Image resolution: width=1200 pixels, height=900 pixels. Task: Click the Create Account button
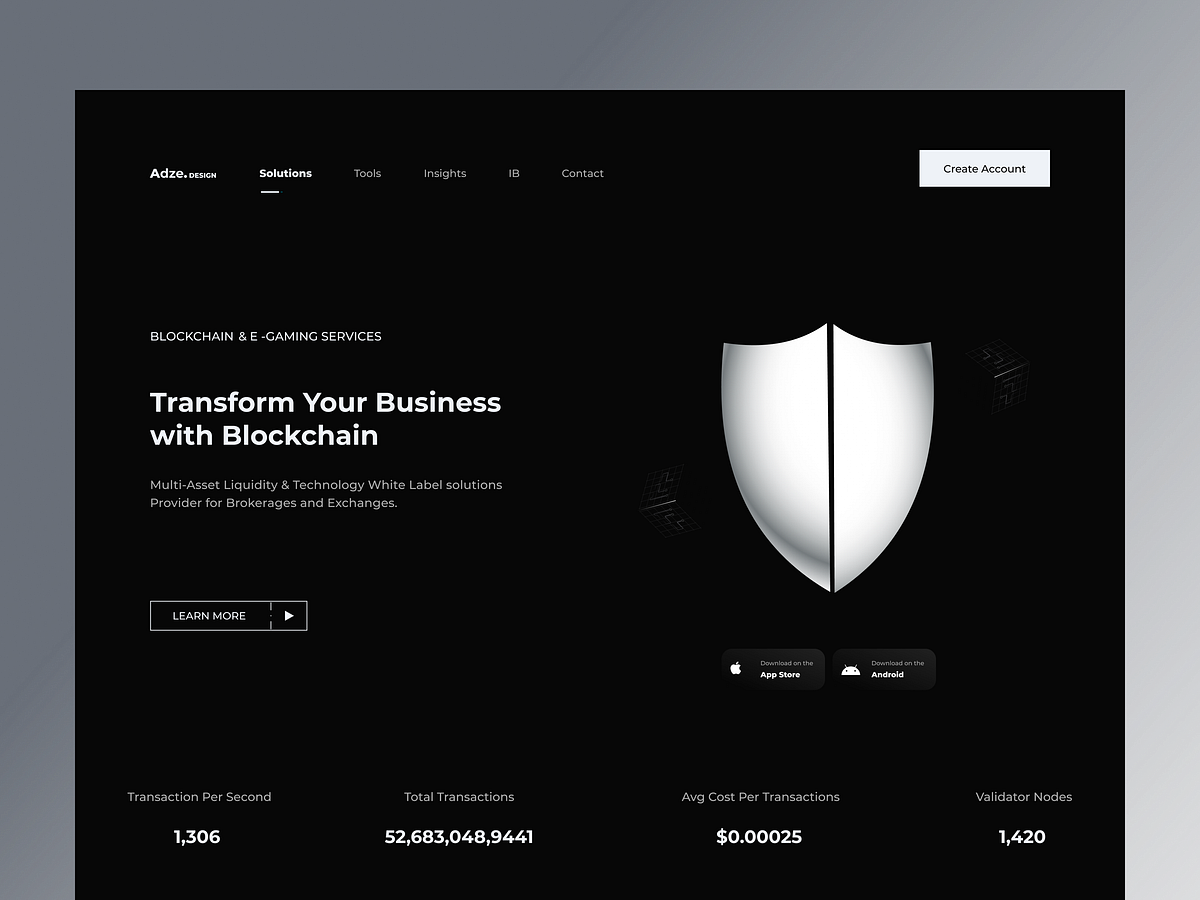tap(984, 168)
